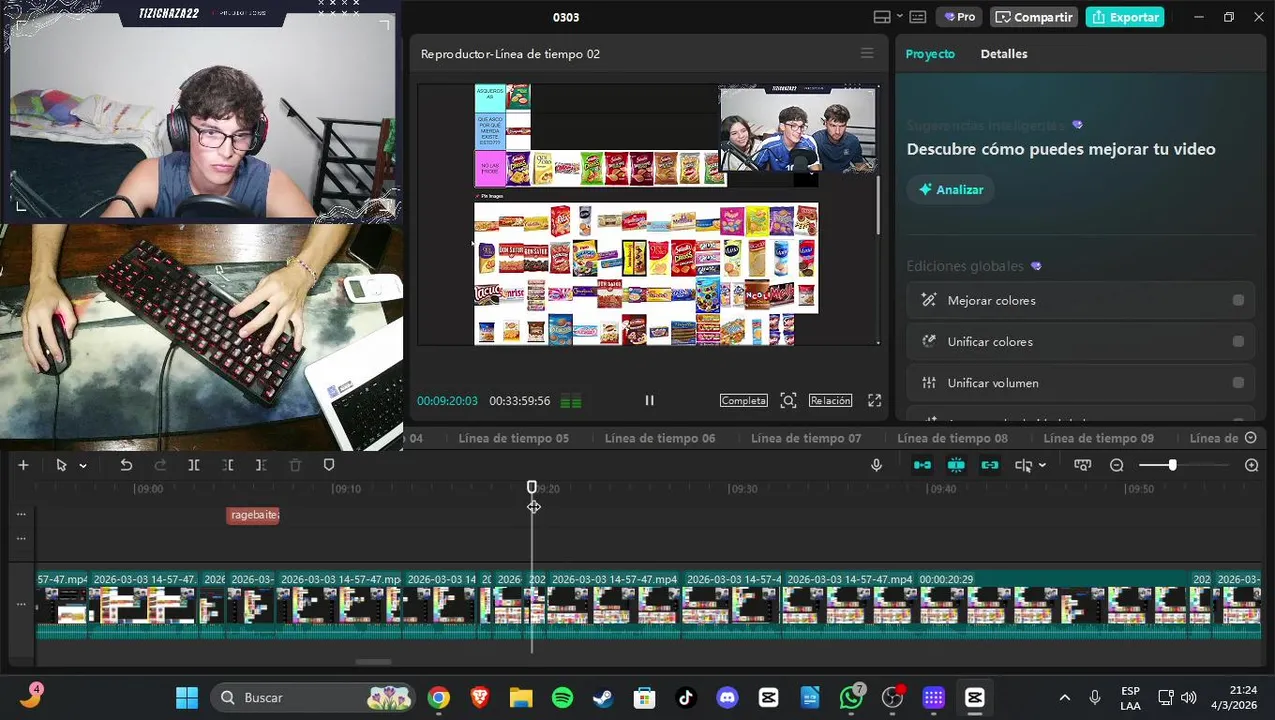Show hidden system tray icons chevron
The width and height of the screenshot is (1275, 720).
tap(1064, 698)
